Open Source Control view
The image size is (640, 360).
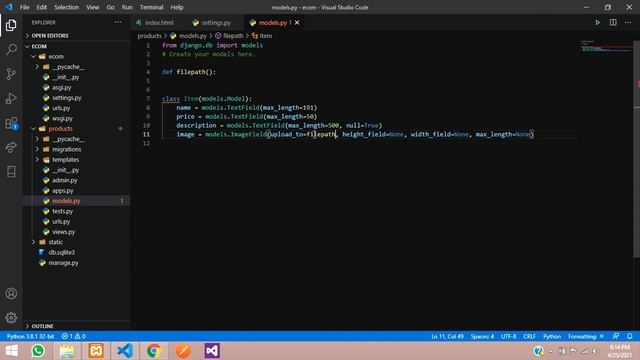click(11, 74)
